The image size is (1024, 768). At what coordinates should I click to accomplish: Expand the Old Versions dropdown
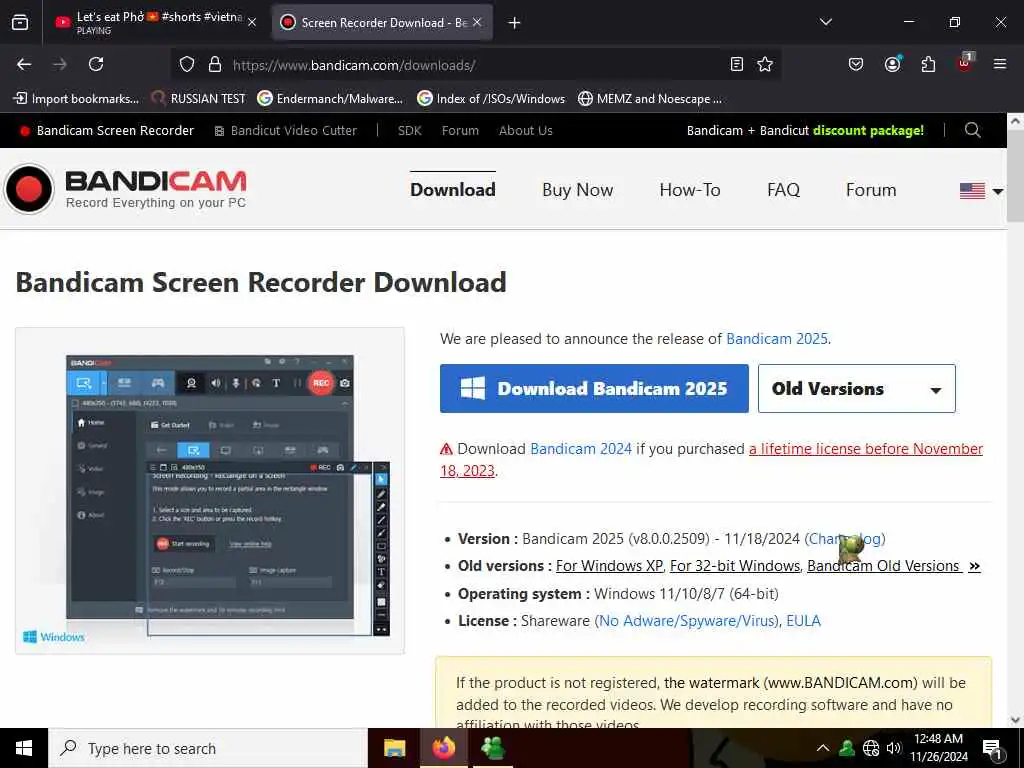point(857,389)
